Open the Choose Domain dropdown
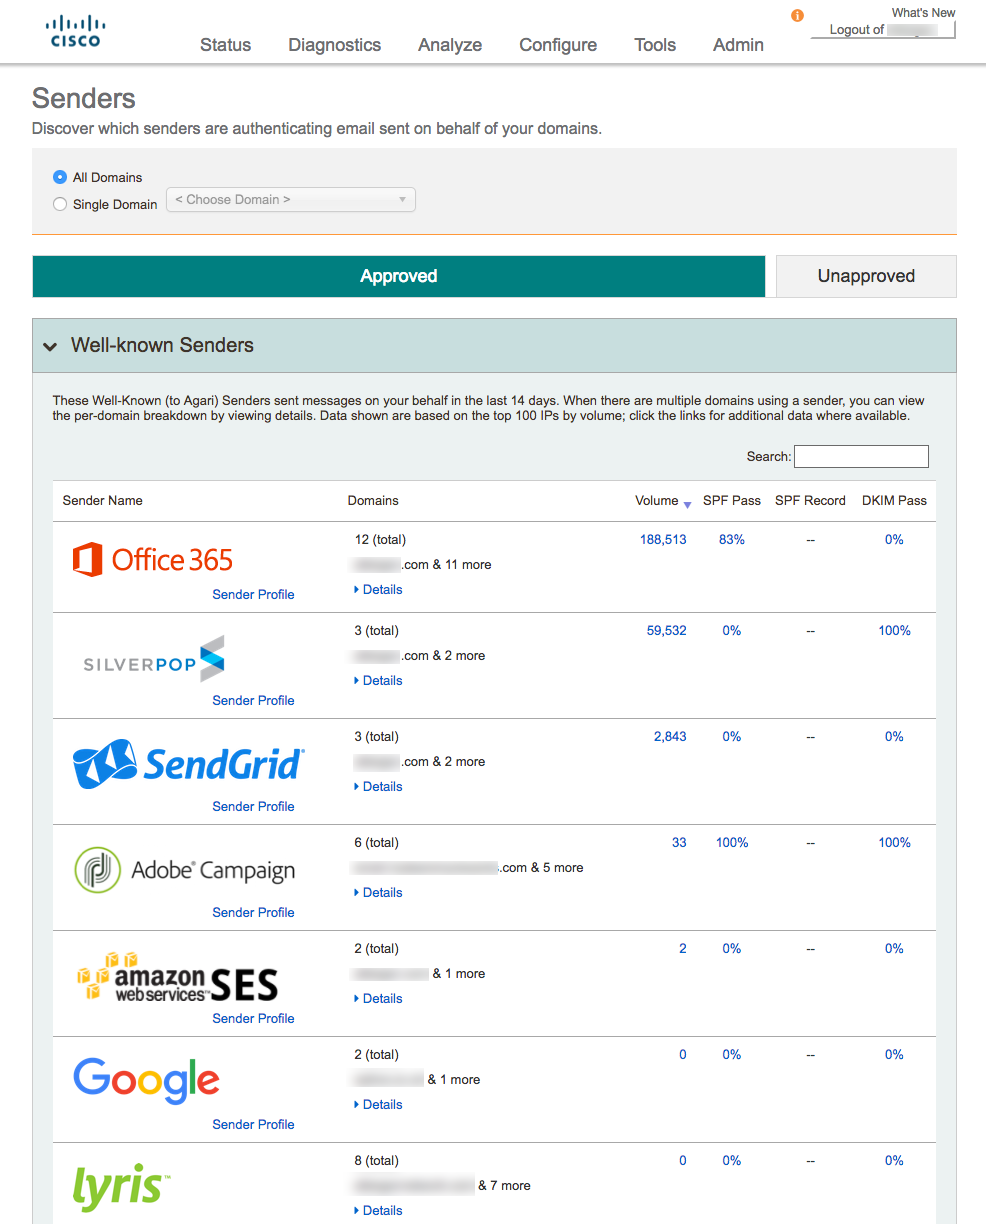Screen dimensions: 986x1224 (x=291, y=200)
